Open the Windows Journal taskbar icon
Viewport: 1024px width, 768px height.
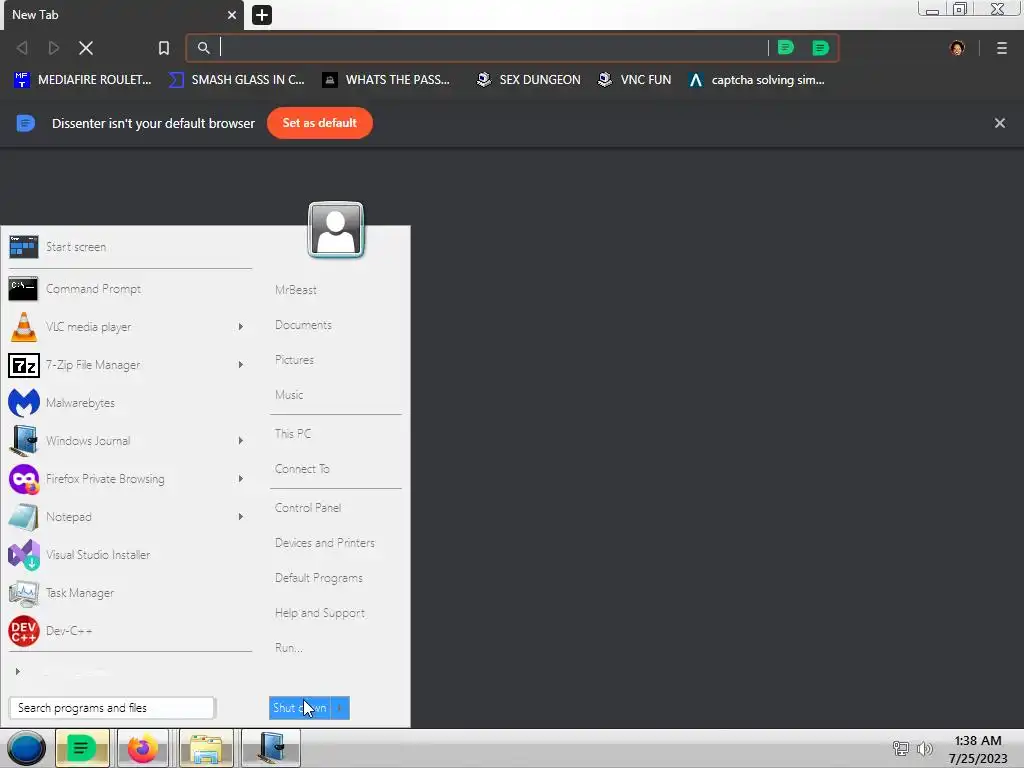tap(271, 748)
